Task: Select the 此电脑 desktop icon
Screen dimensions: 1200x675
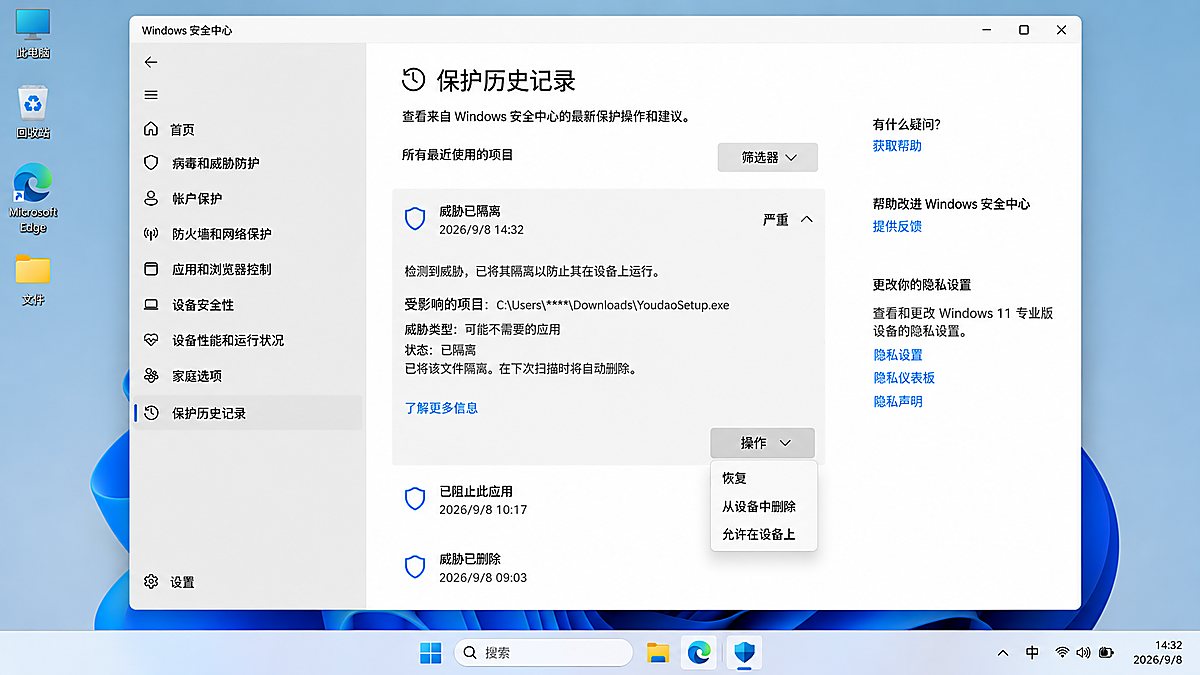Action: click(33, 33)
